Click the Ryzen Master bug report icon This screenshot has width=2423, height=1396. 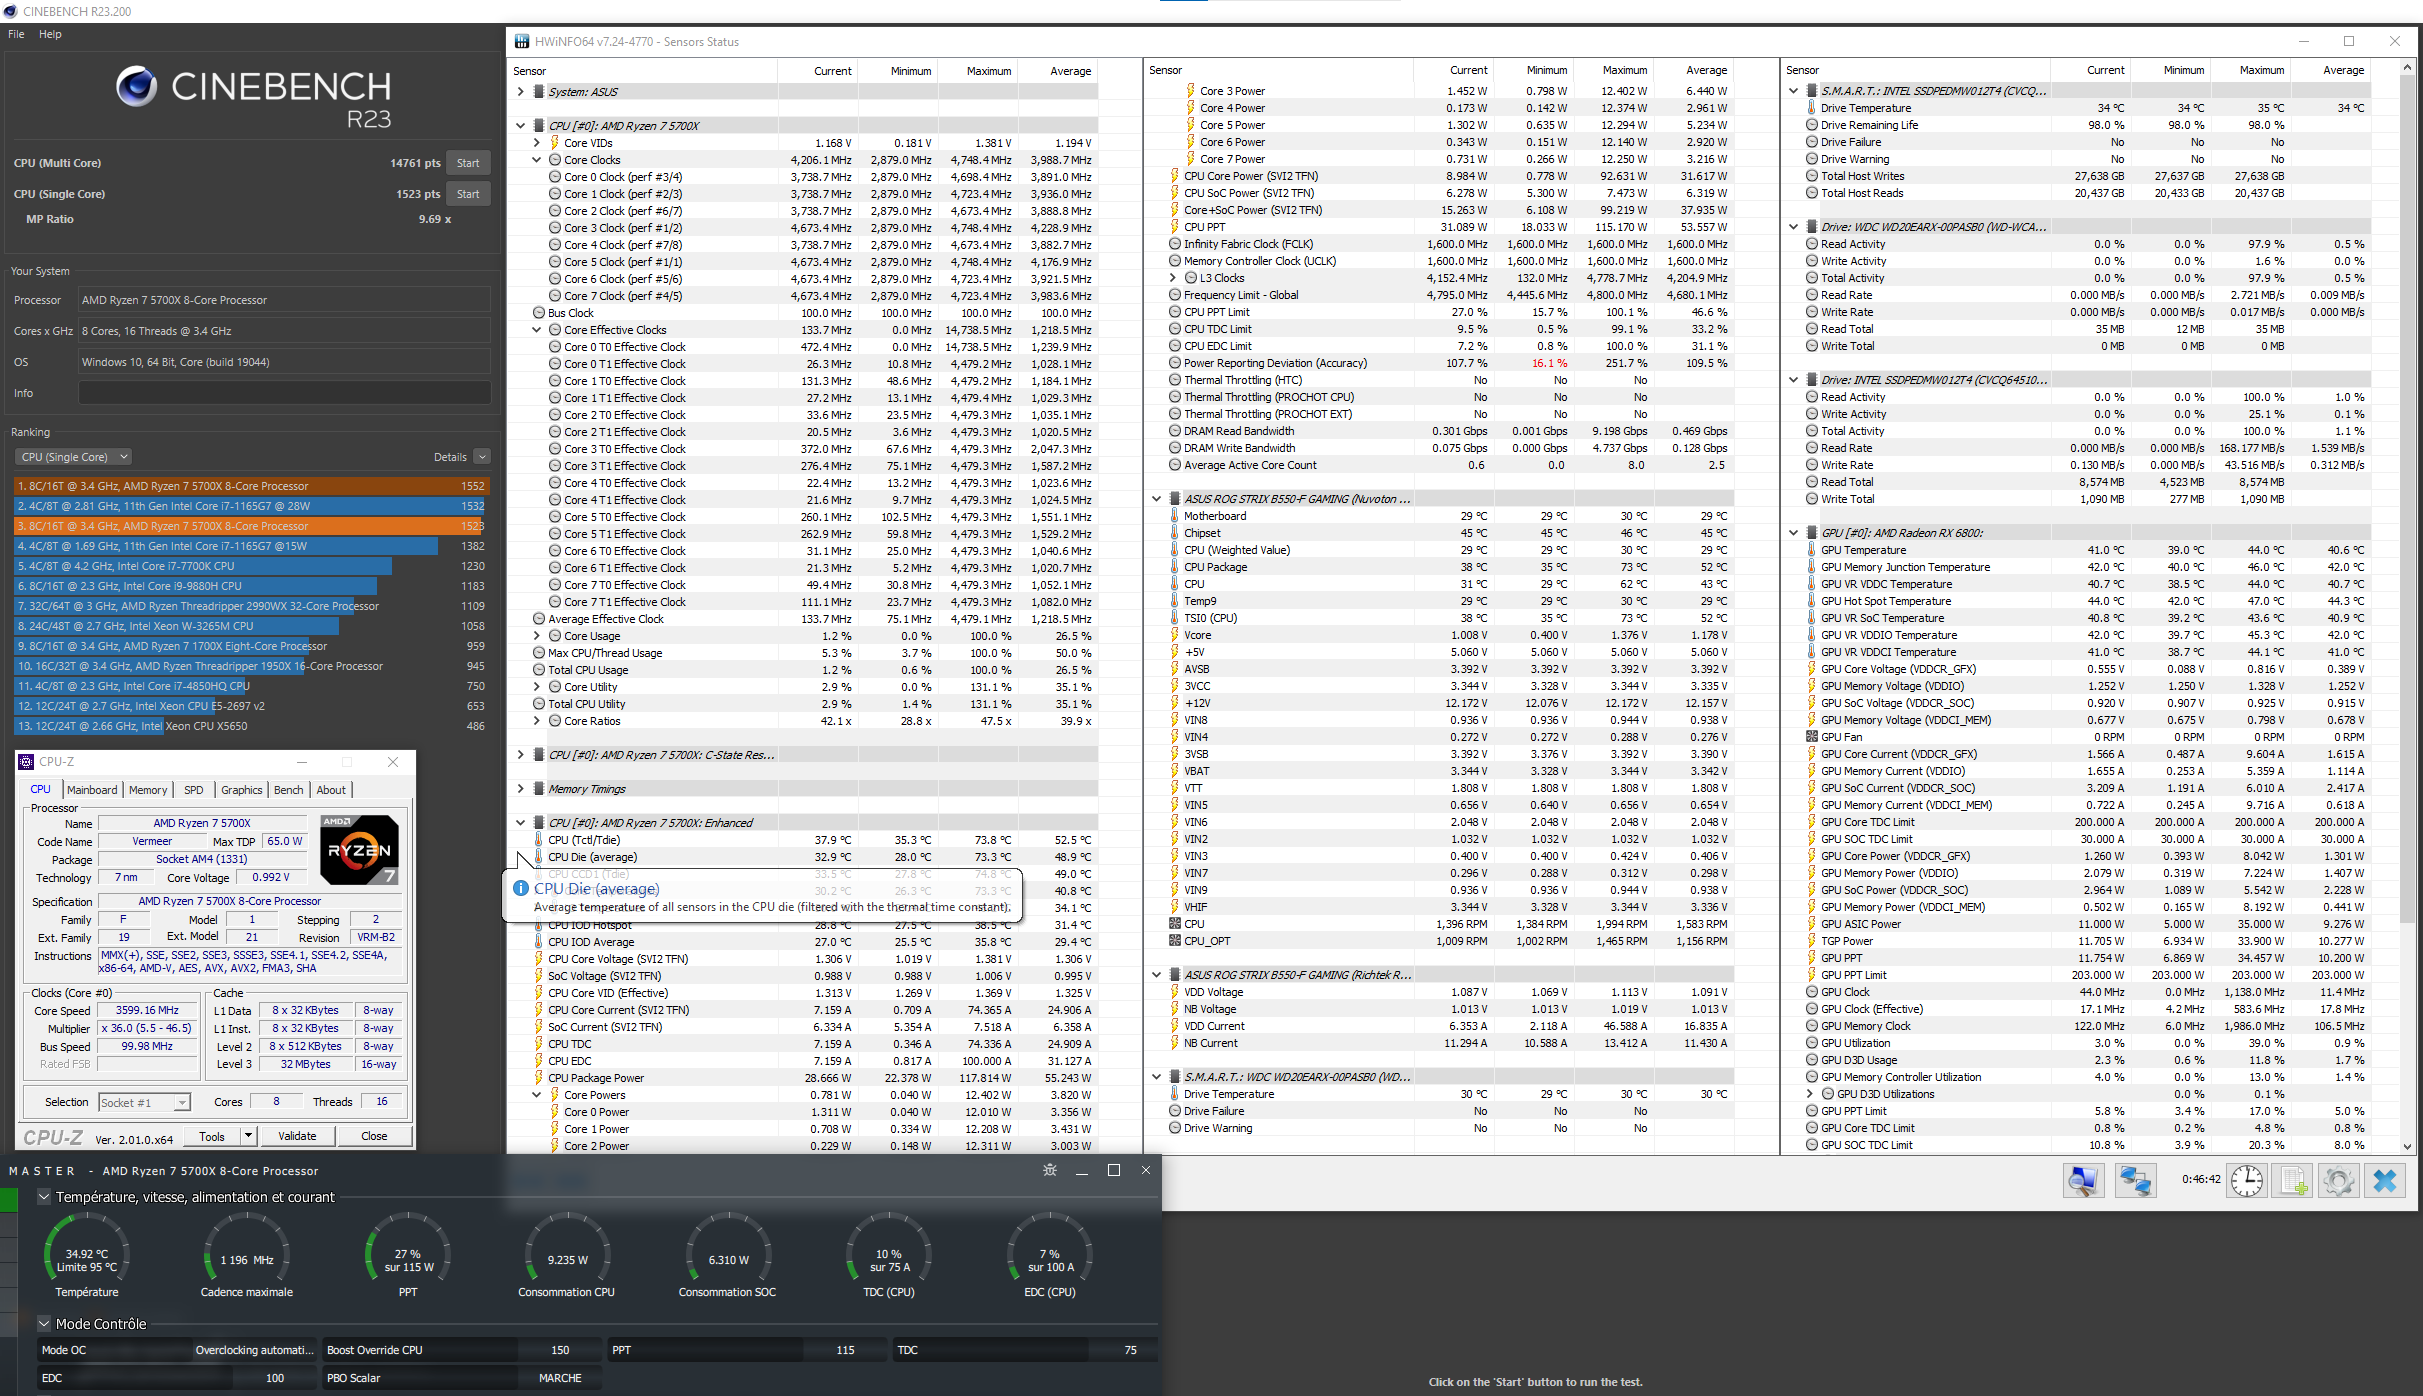pyautogui.click(x=1049, y=1170)
